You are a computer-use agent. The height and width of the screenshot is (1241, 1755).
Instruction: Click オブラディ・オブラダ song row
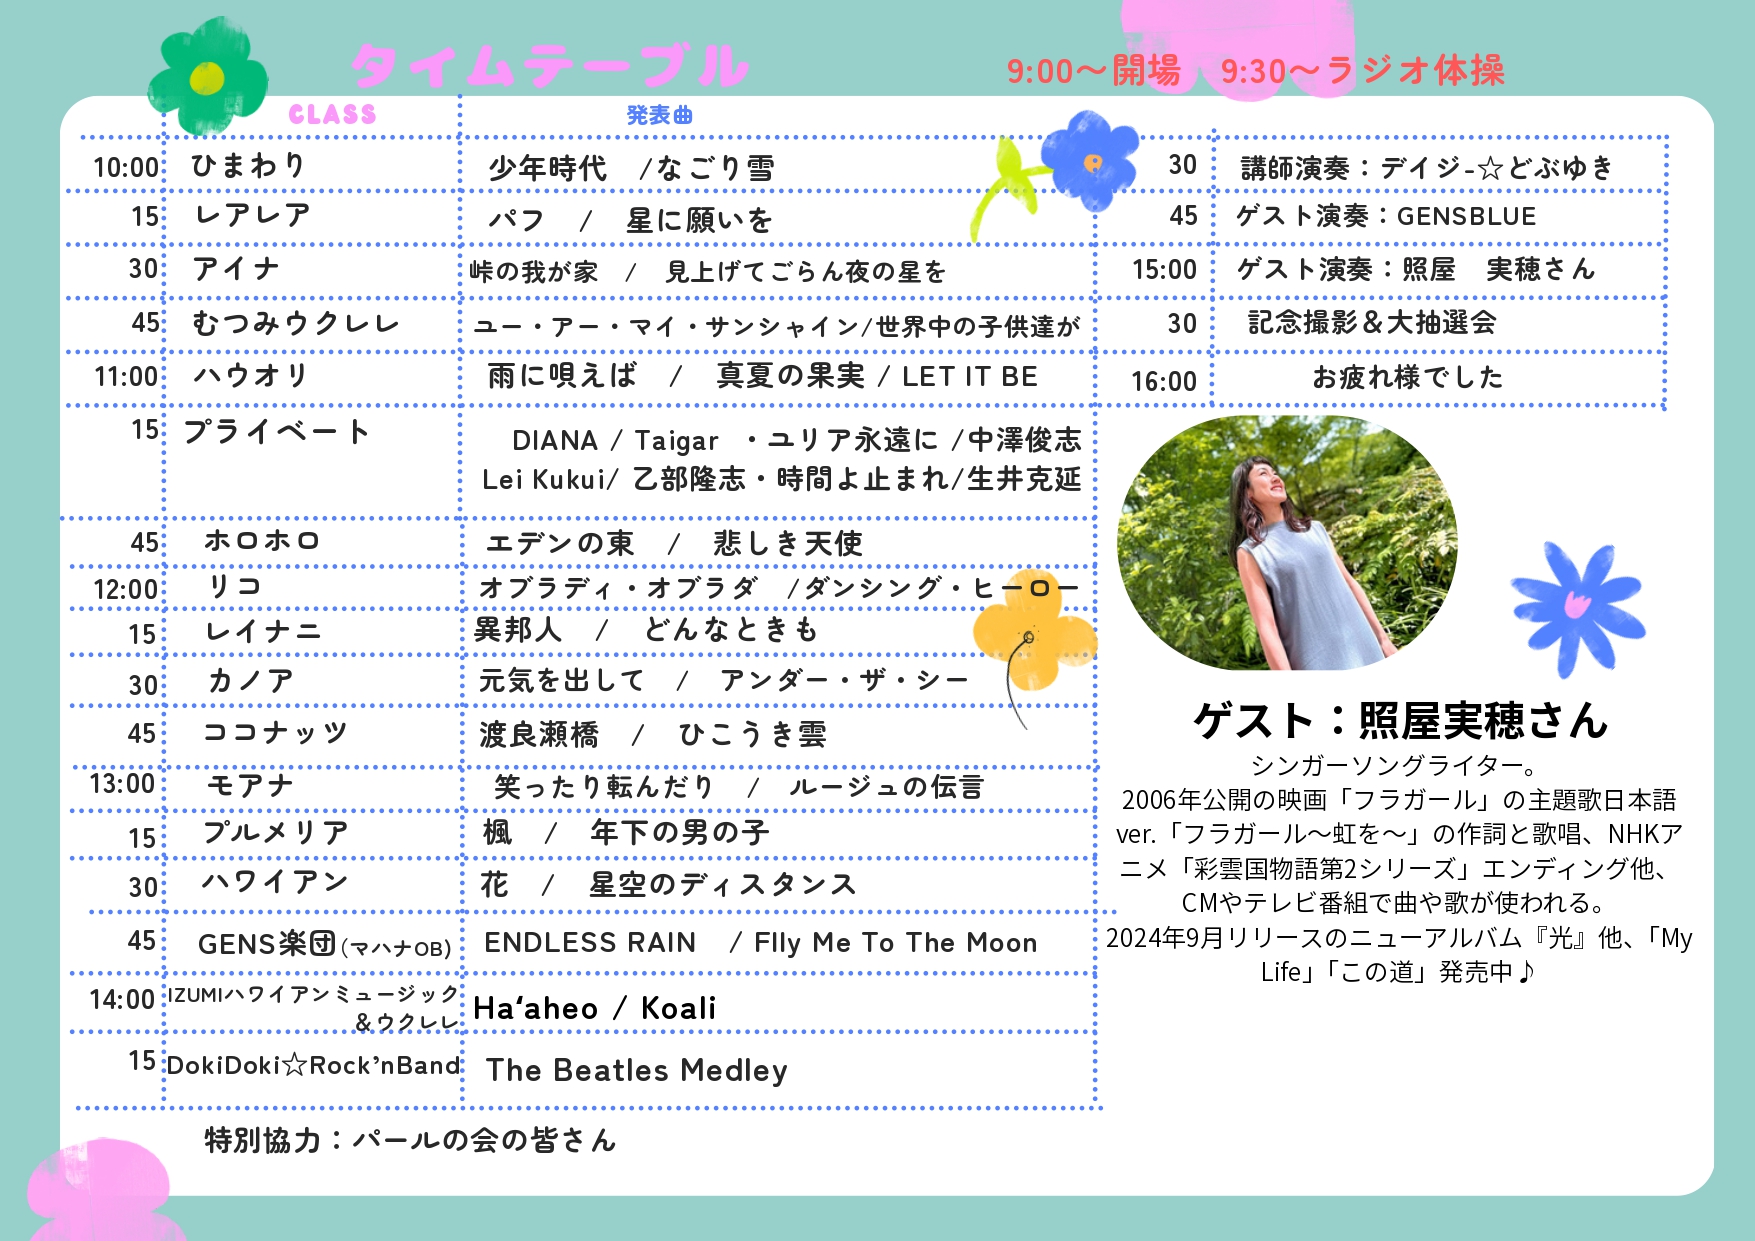(779, 588)
